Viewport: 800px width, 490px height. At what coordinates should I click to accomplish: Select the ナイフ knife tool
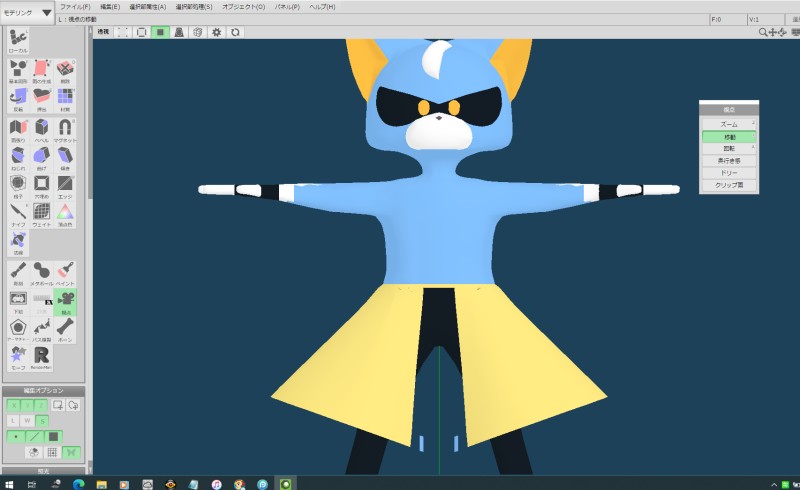[18, 215]
